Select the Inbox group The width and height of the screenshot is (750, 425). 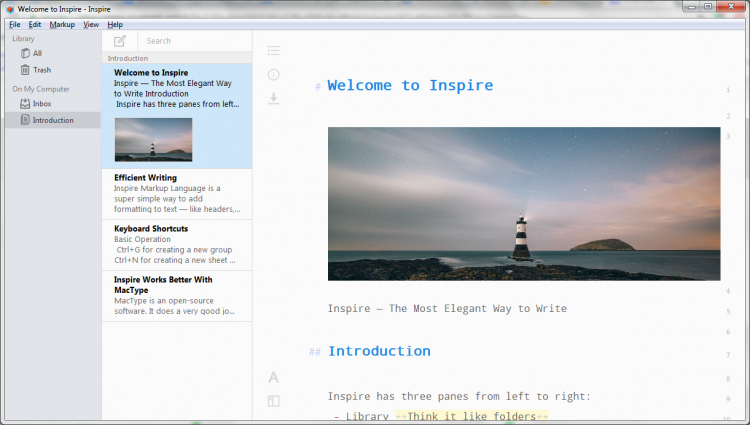tap(53, 103)
